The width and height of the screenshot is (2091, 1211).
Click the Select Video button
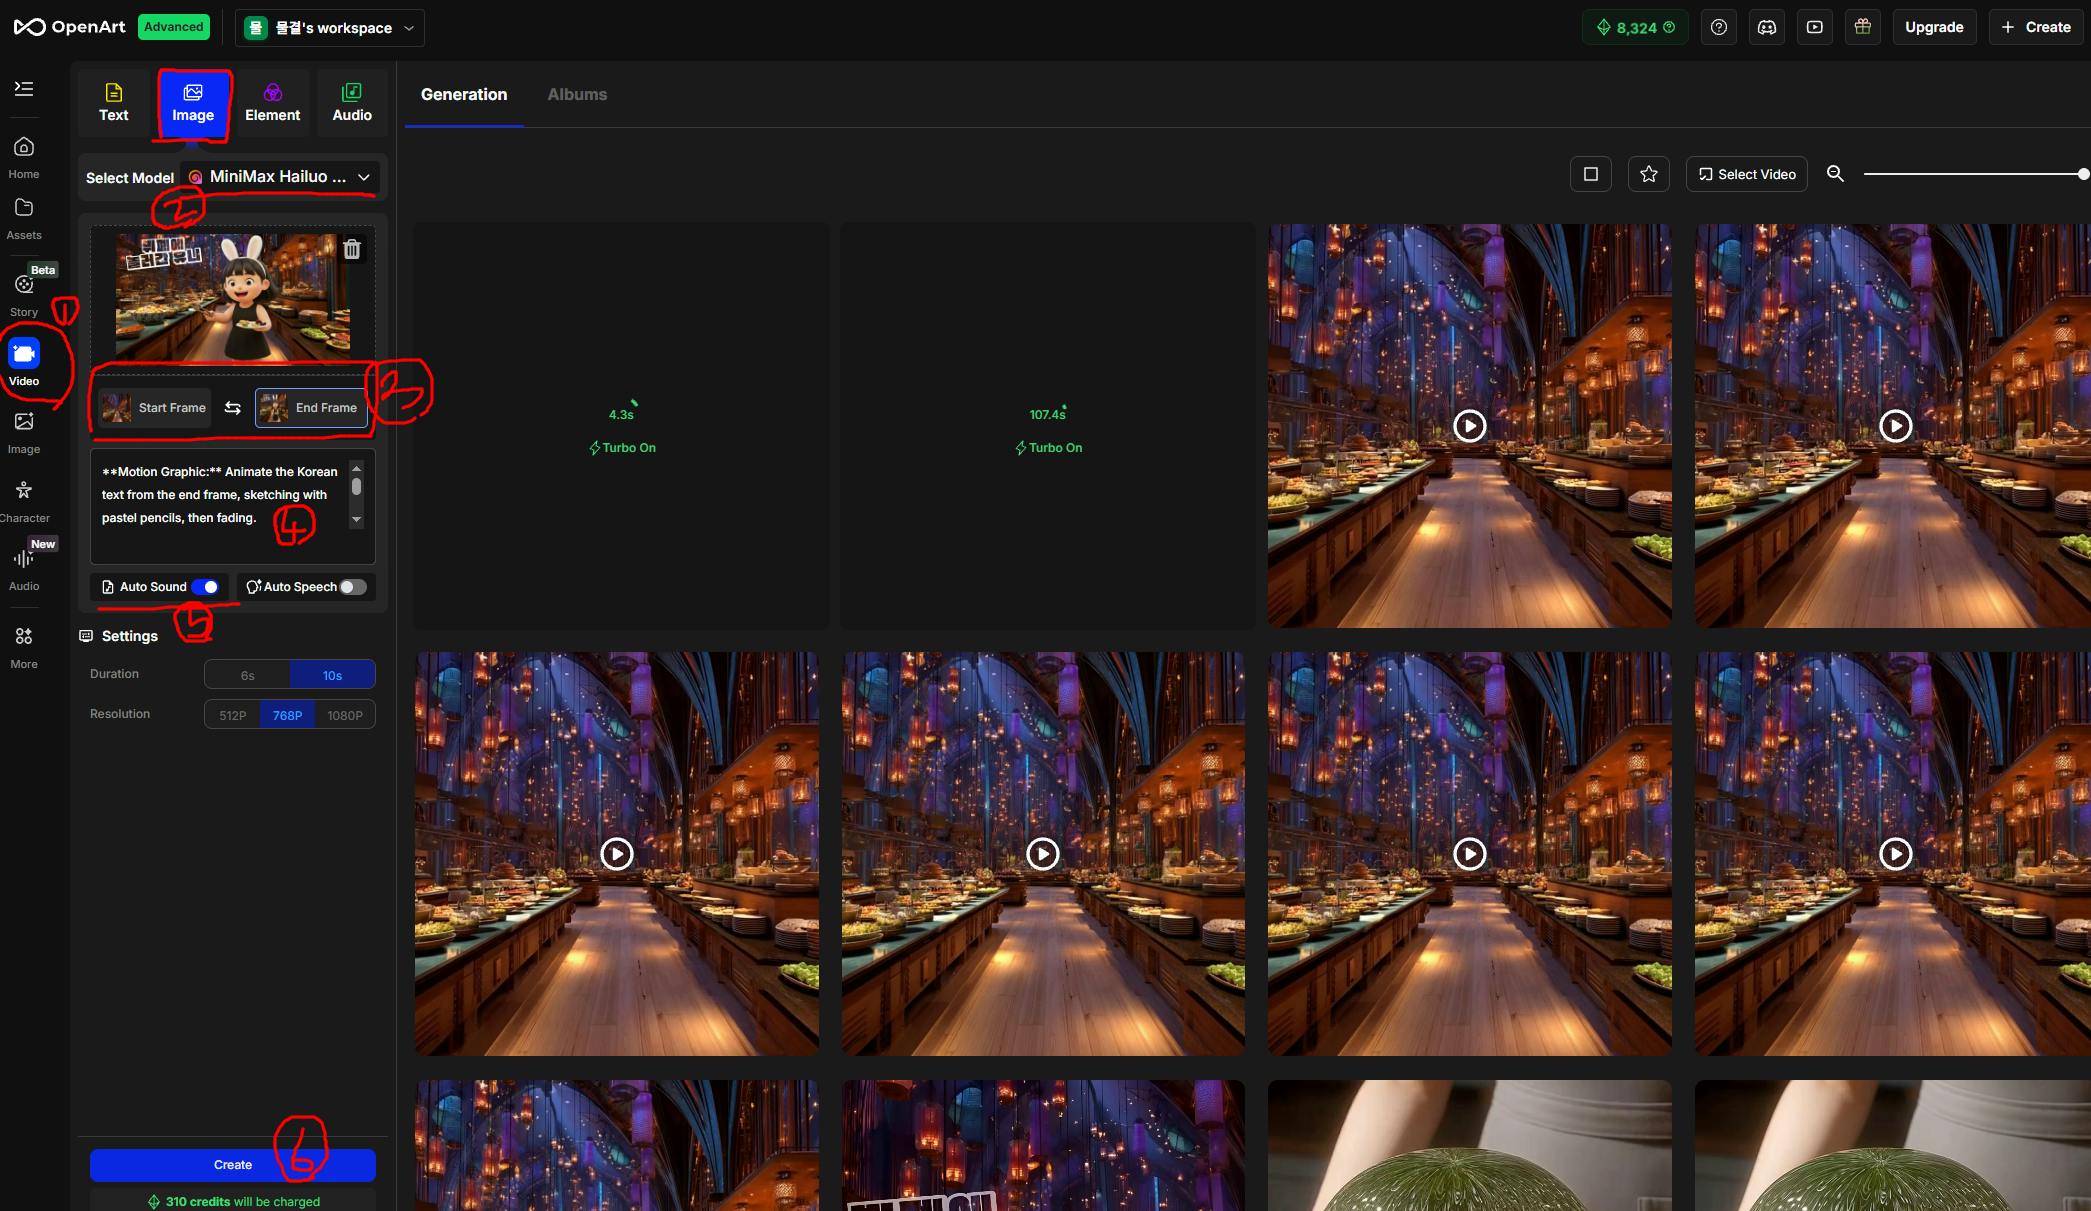(x=1746, y=174)
